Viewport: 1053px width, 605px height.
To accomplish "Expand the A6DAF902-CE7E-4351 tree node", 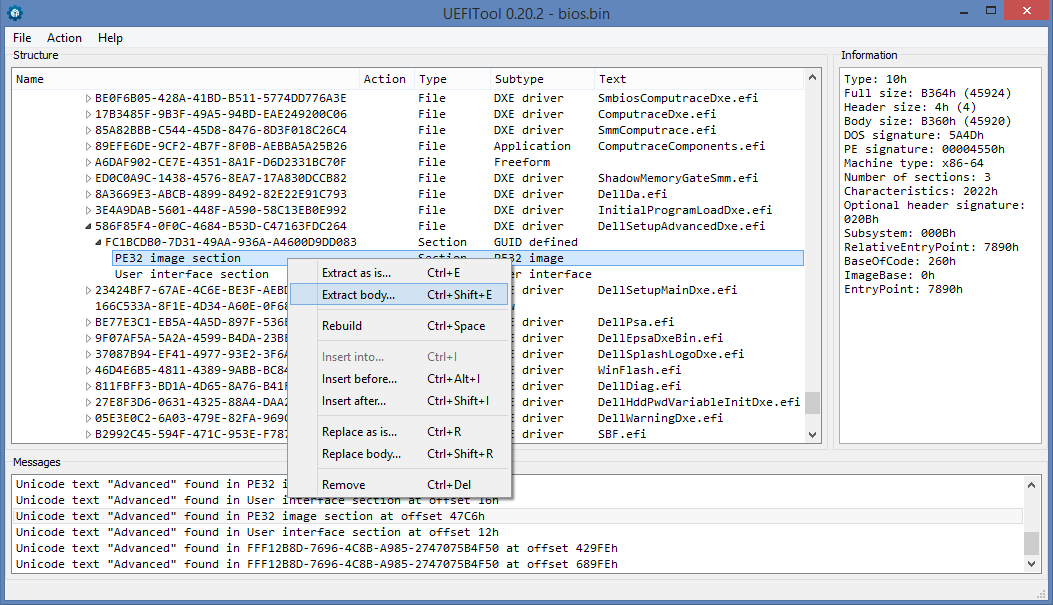I will point(88,162).
